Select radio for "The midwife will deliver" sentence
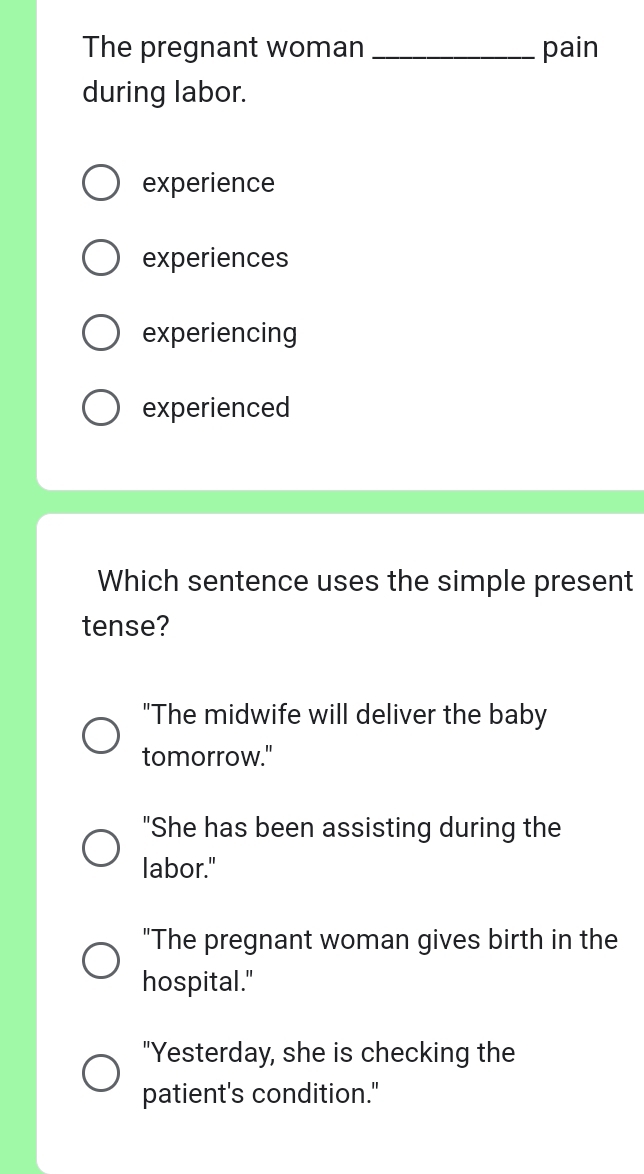 pyautogui.click(x=99, y=736)
